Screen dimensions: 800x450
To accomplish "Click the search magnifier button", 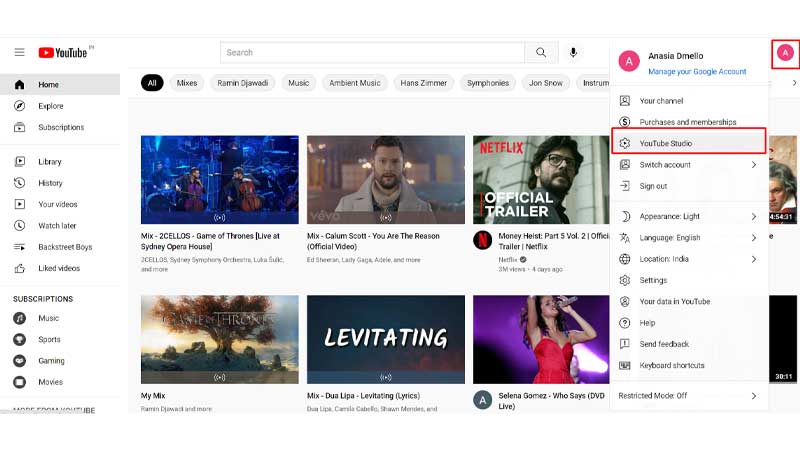I will point(541,52).
